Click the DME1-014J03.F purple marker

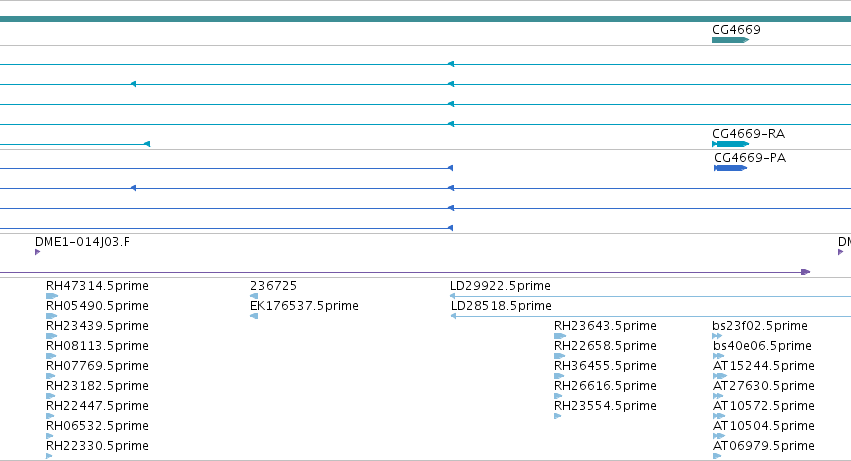click(37, 252)
